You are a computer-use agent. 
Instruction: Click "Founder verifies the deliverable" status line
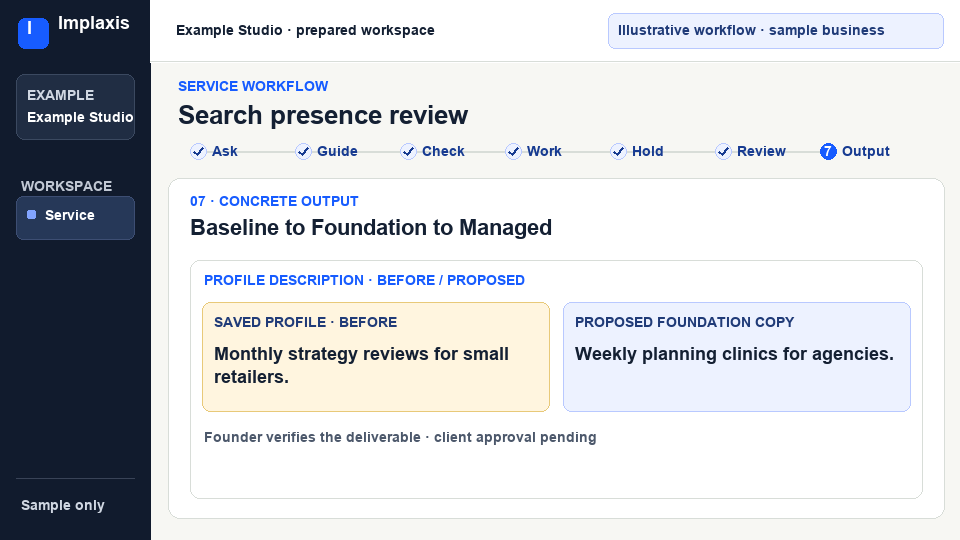(x=400, y=437)
